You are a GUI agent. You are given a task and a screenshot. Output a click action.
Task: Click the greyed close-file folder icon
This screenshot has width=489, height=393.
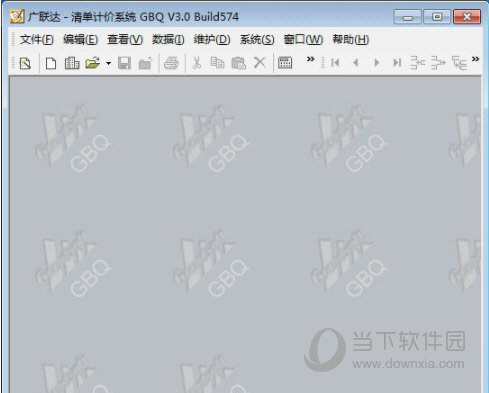click(145, 63)
